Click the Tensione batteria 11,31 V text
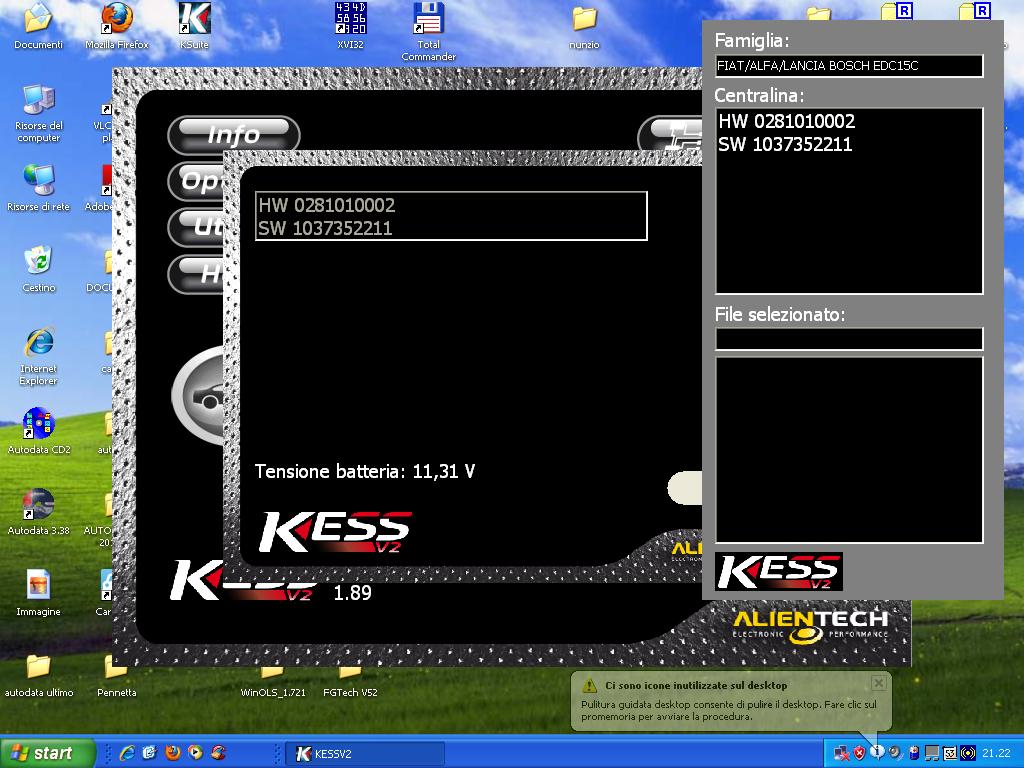This screenshot has height=768, width=1024. 364,471
